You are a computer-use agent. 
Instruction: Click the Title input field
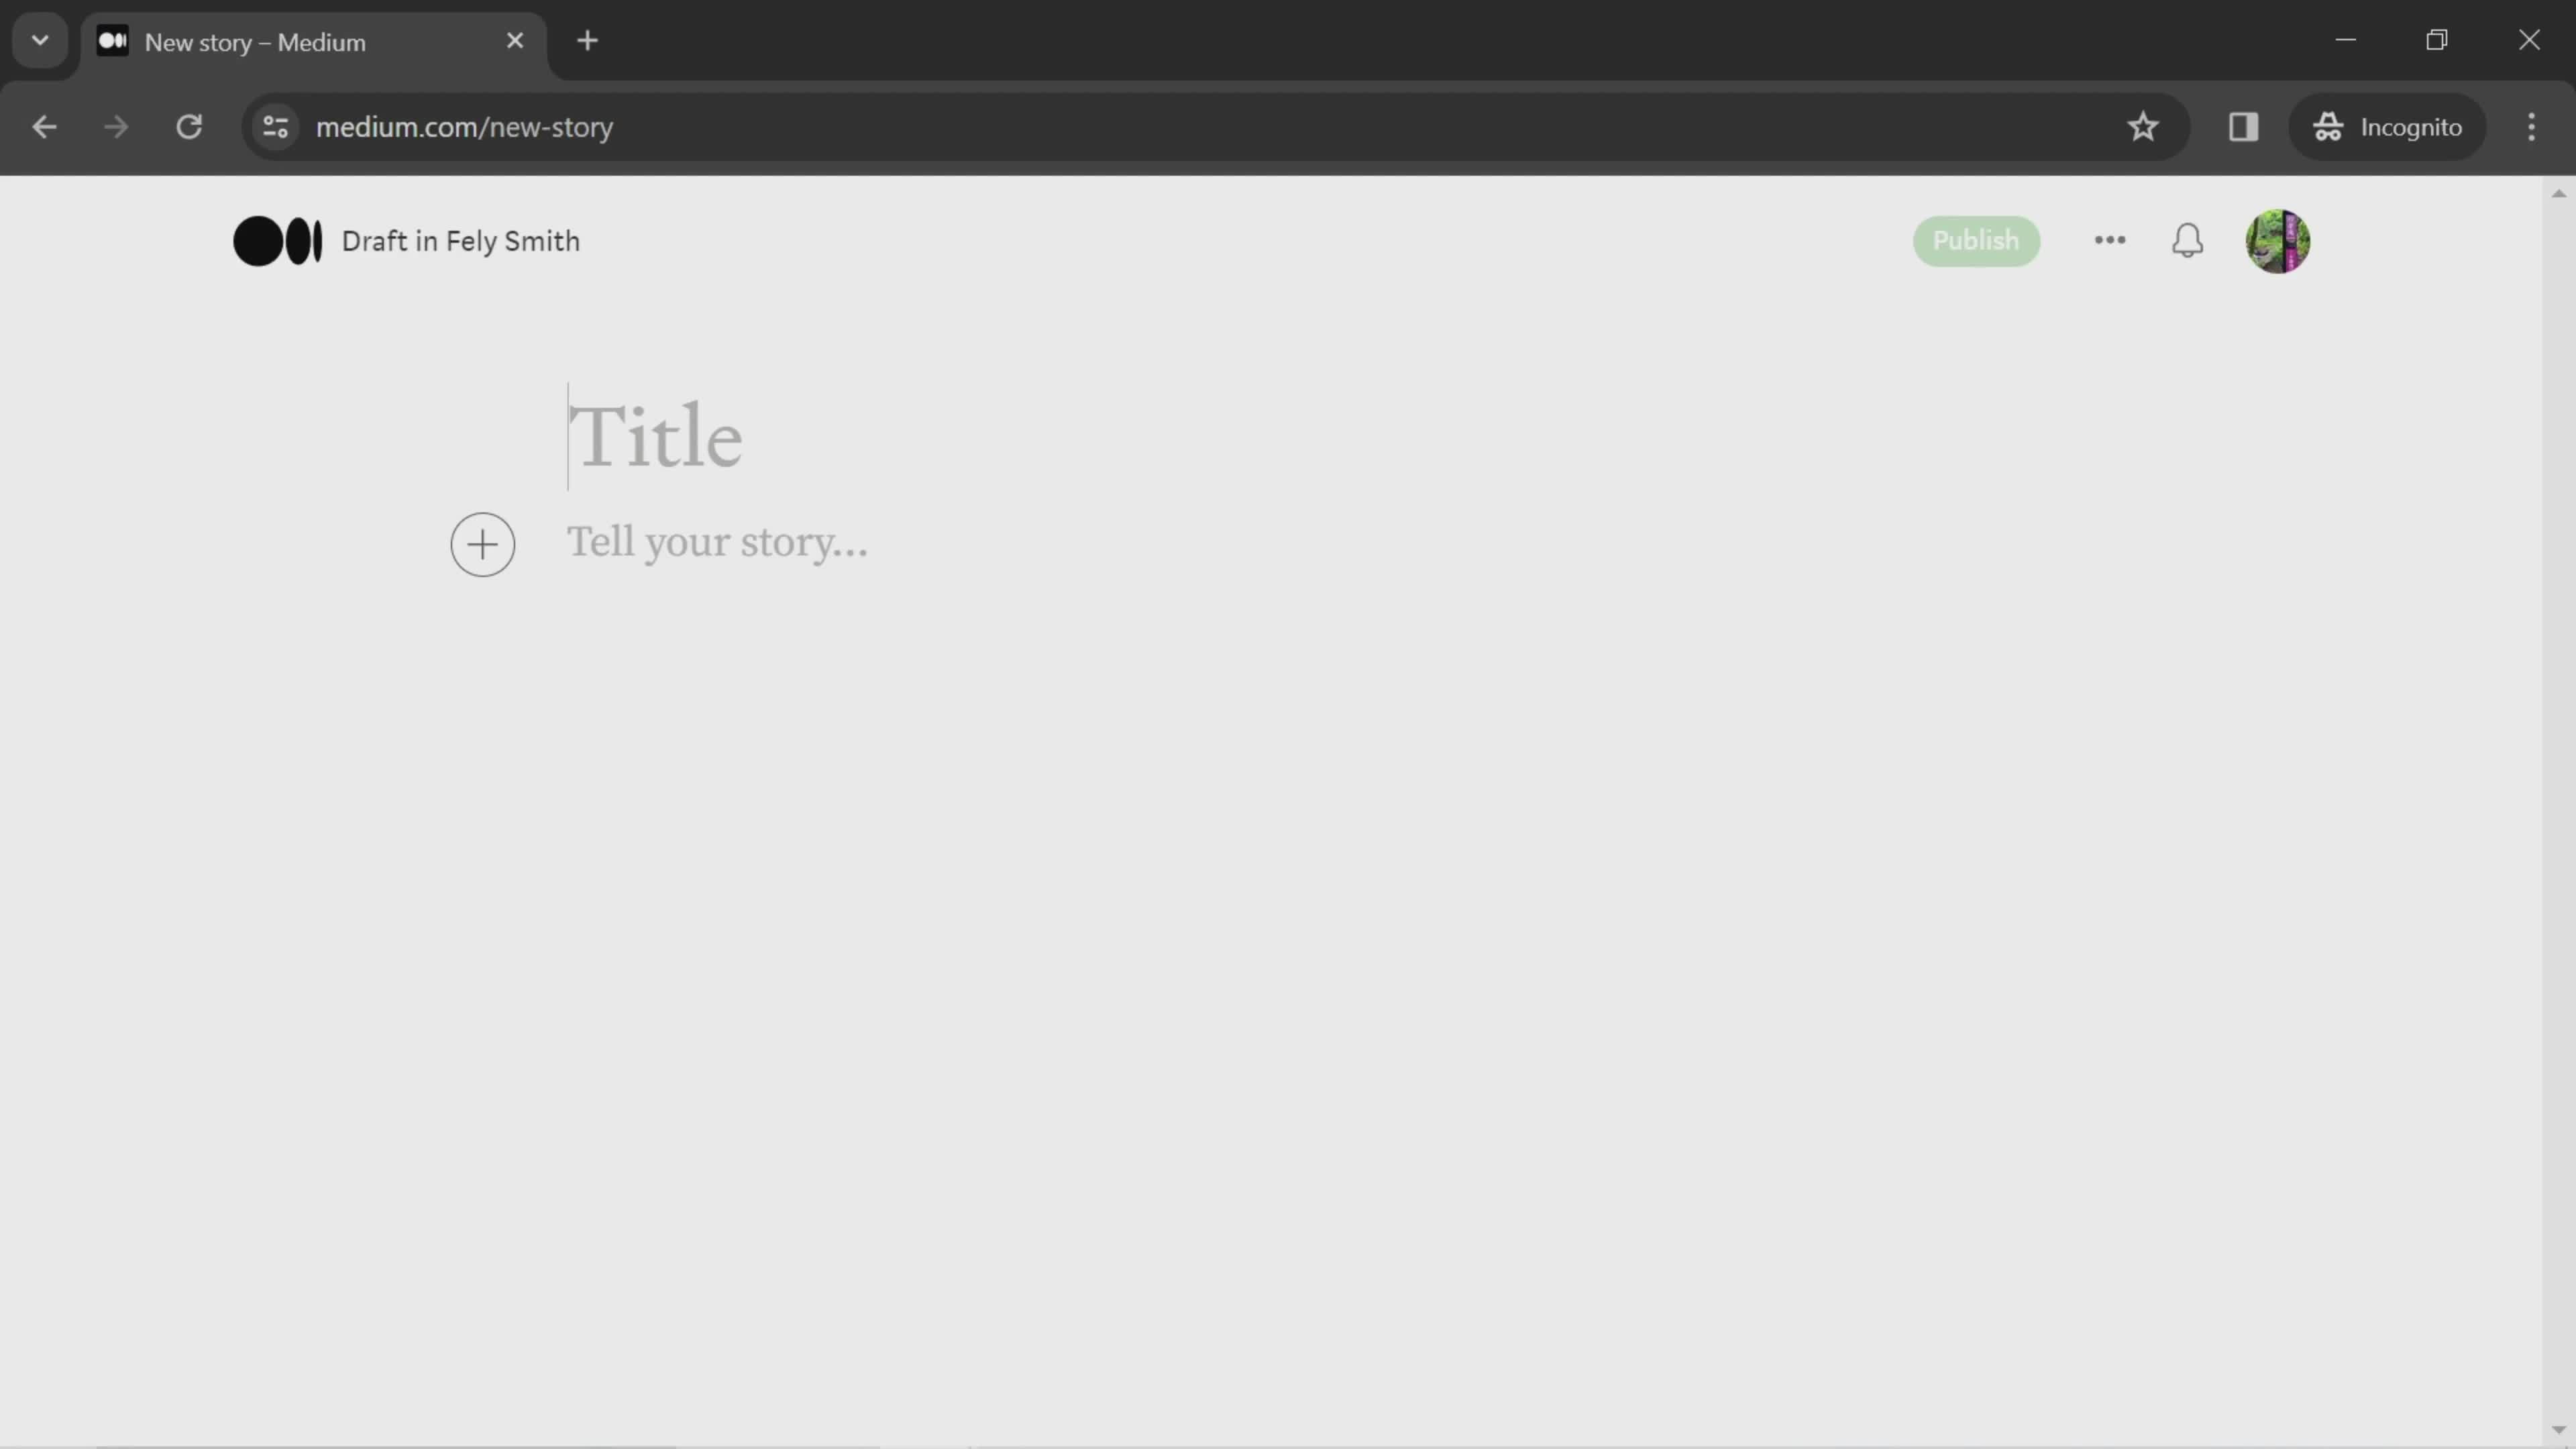point(655,435)
